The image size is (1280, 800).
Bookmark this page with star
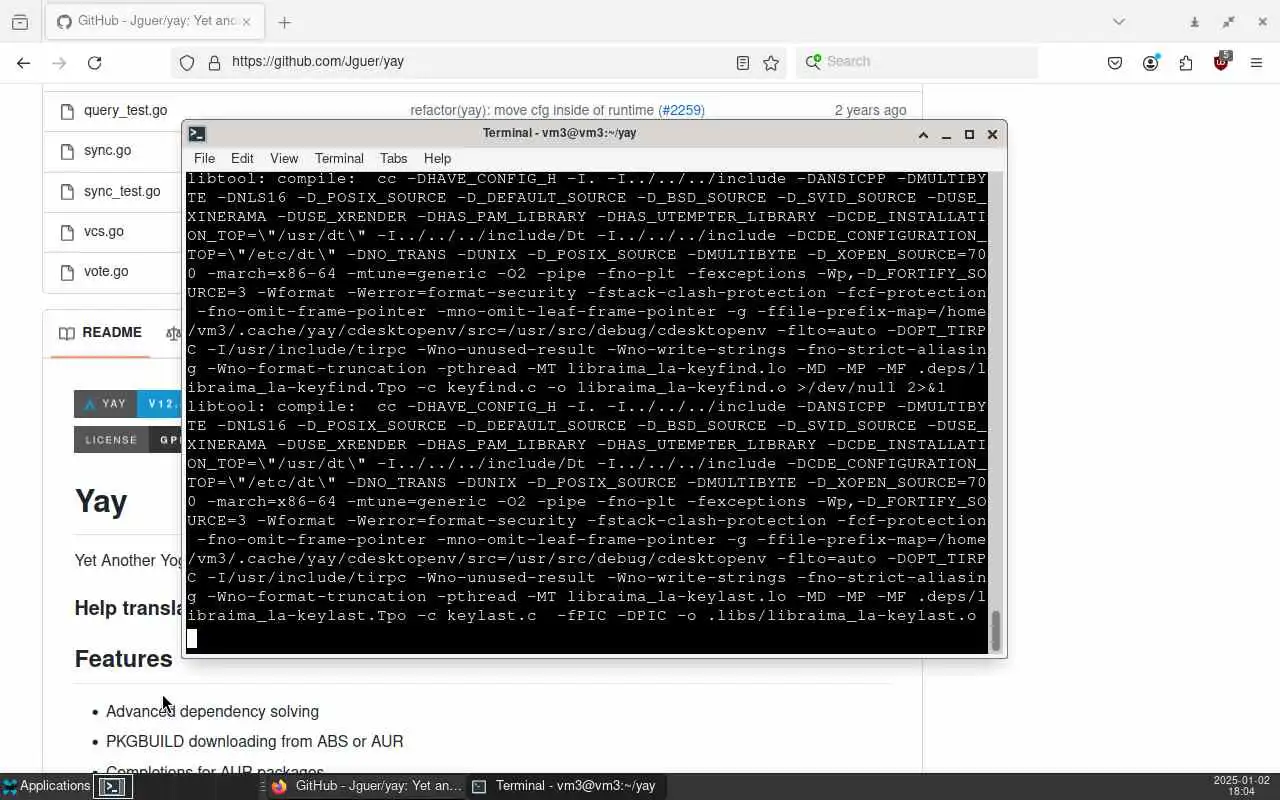pos(771,62)
